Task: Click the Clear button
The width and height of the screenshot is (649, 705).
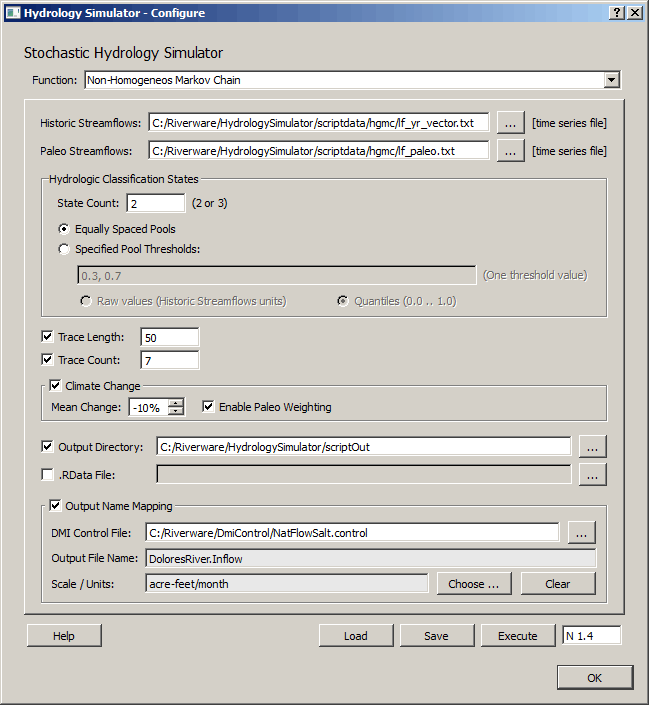Action: click(x=558, y=584)
